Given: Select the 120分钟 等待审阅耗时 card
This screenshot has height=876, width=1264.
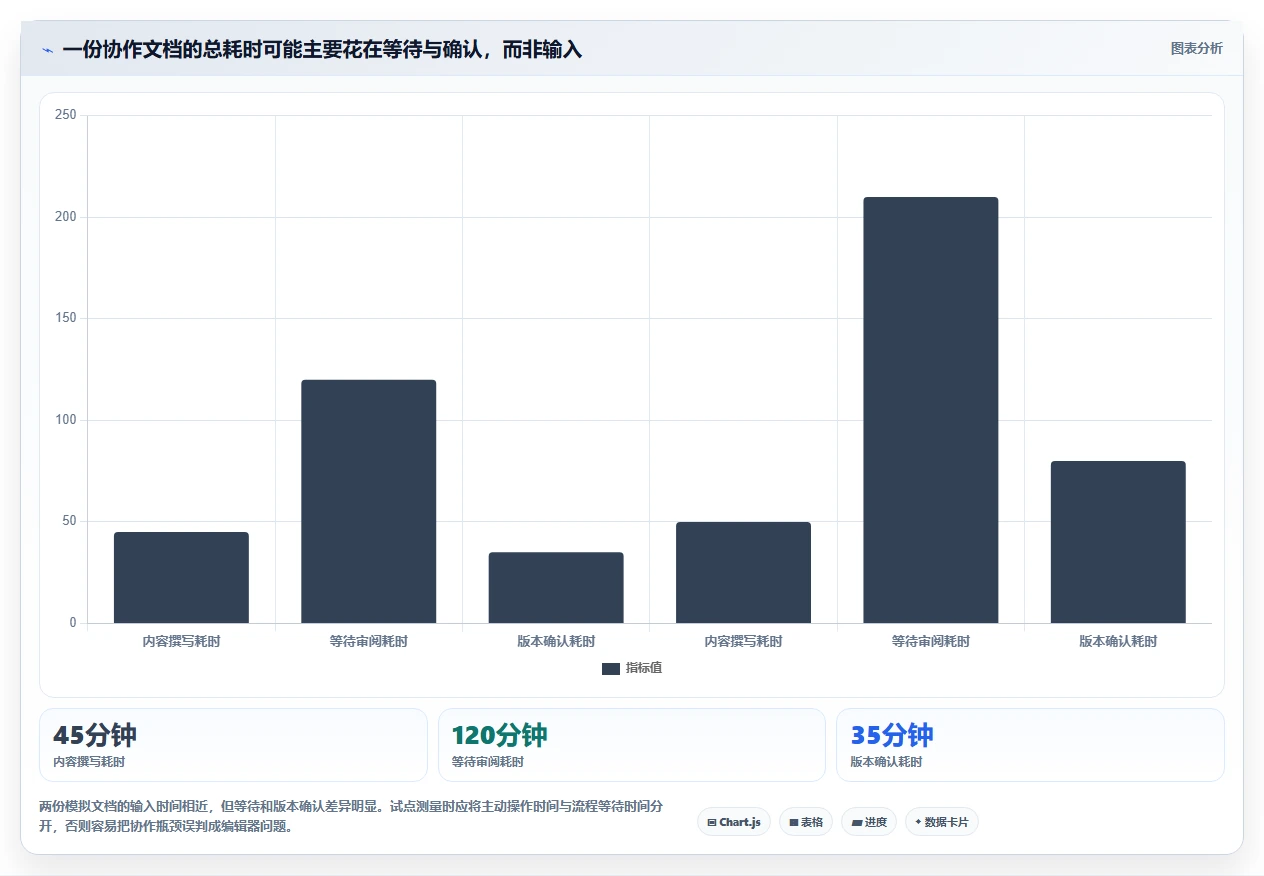Looking at the screenshot, I should [x=632, y=745].
